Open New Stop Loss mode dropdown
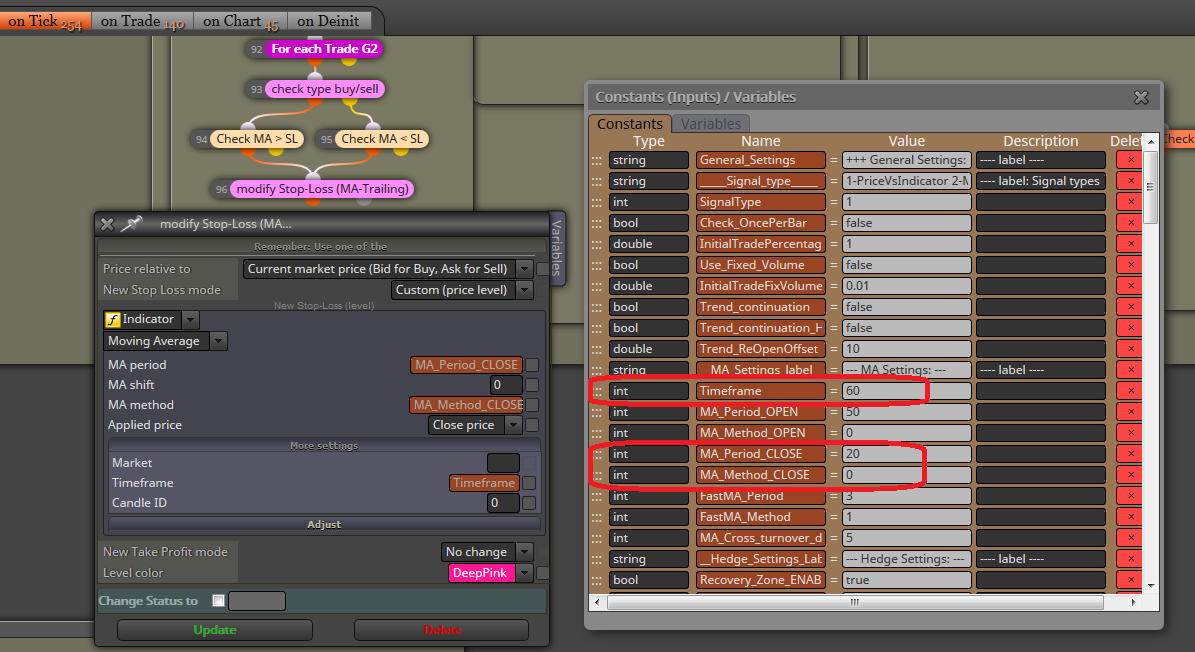This screenshot has width=1195, height=652. coord(524,290)
